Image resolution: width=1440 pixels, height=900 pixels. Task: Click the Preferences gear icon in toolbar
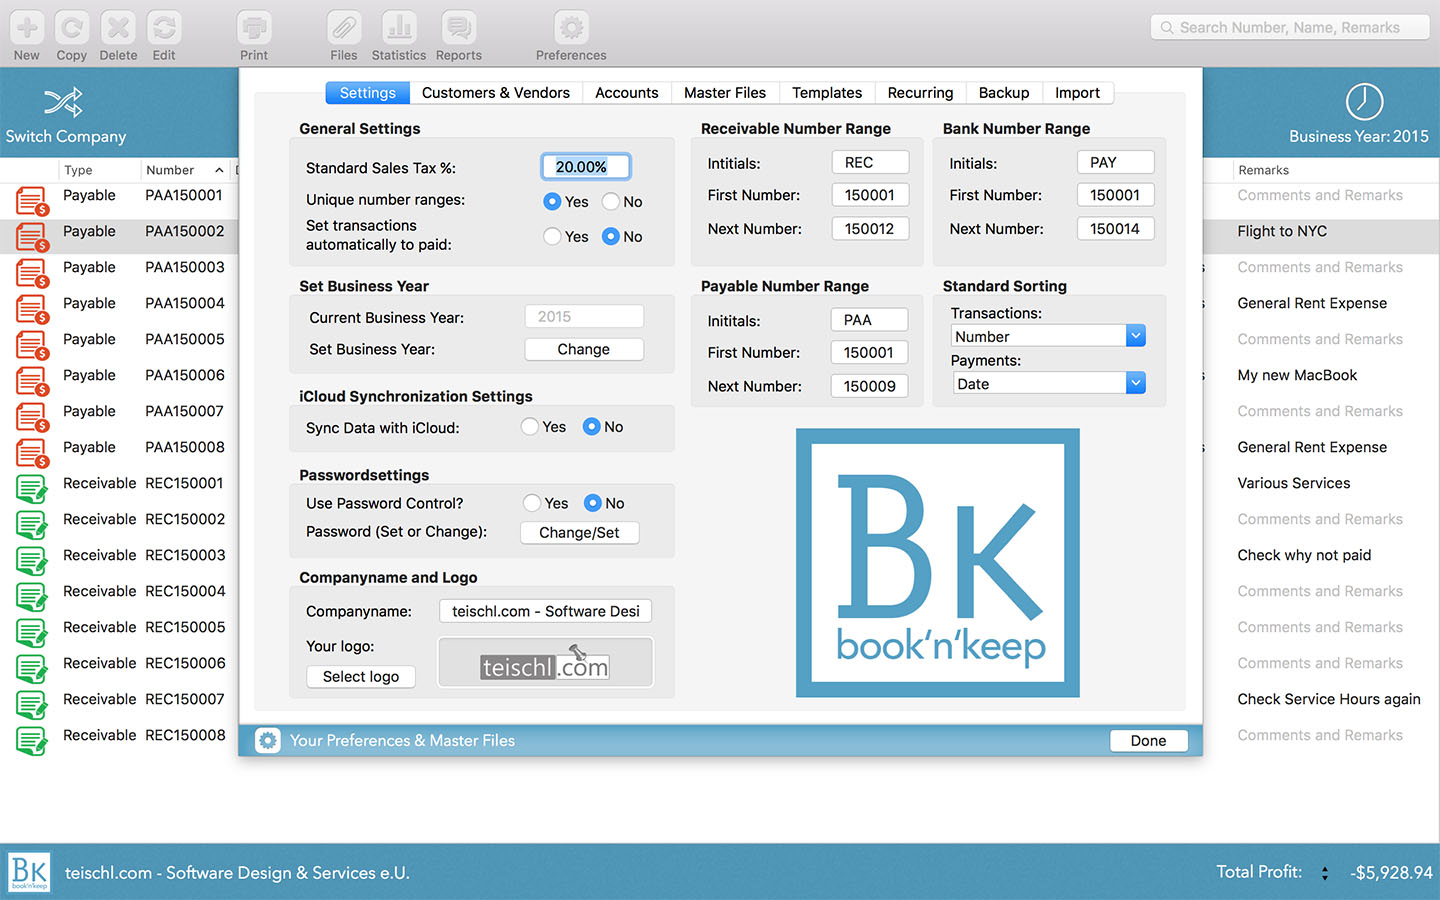click(571, 27)
